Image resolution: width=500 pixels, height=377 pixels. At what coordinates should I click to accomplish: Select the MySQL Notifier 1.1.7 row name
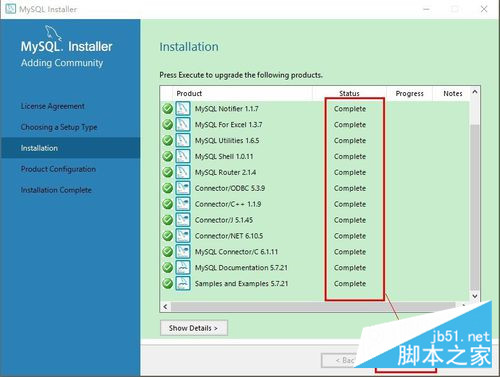(227, 109)
